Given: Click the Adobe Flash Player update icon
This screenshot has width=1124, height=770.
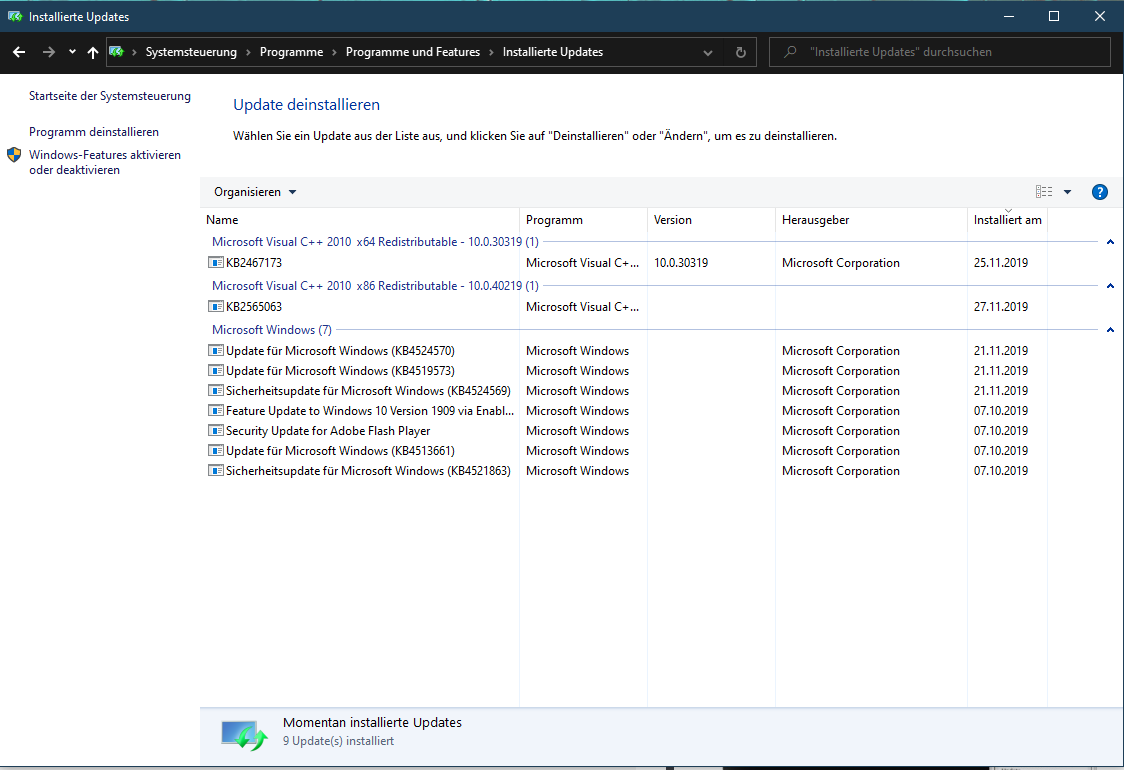Looking at the screenshot, I should (215, 431).
